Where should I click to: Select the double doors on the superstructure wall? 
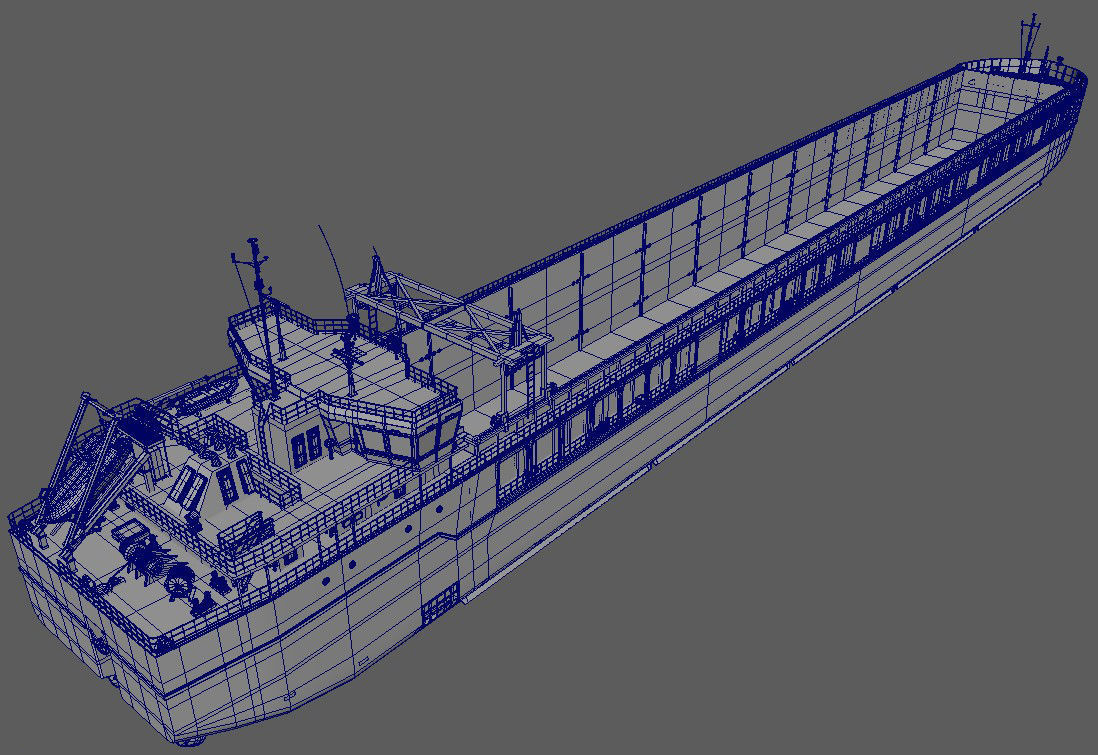pos(307,448)
